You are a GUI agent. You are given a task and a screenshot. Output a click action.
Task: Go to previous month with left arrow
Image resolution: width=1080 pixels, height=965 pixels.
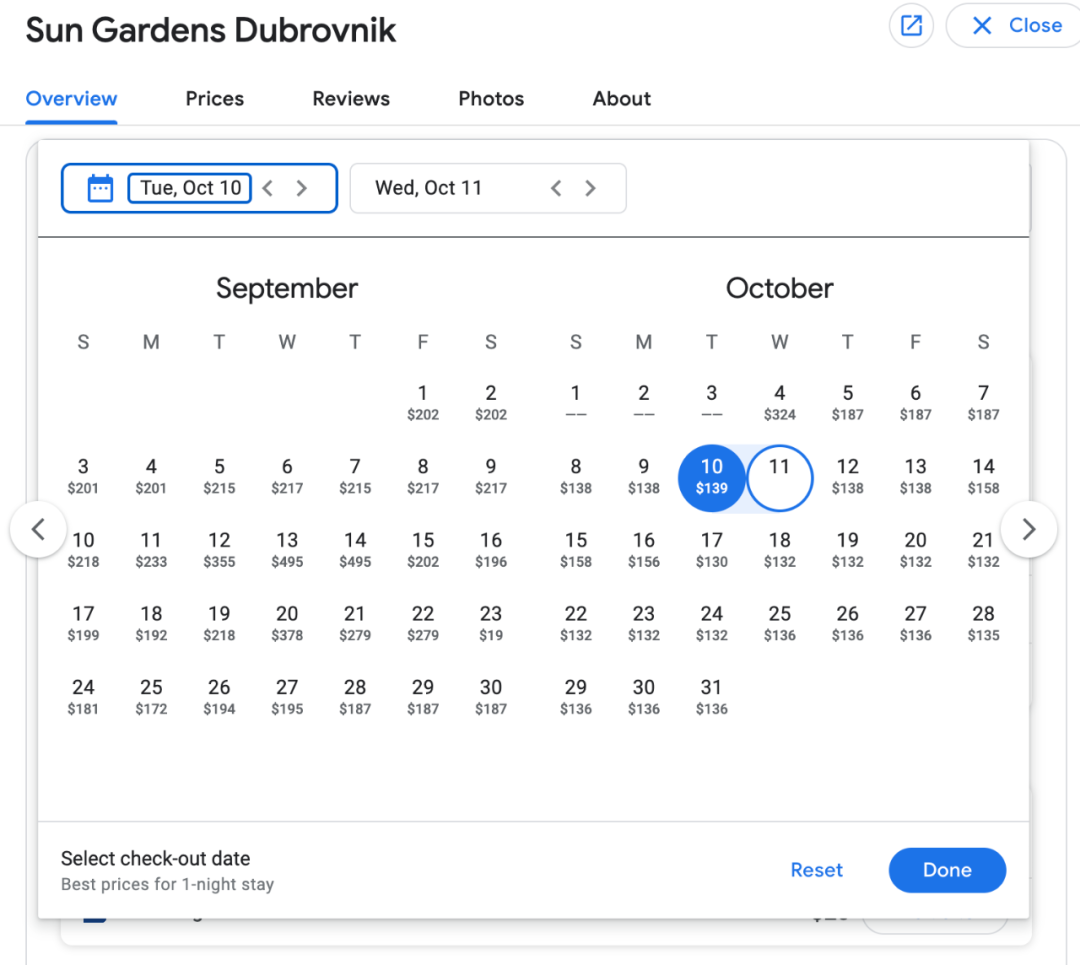[x=38, y=529]
